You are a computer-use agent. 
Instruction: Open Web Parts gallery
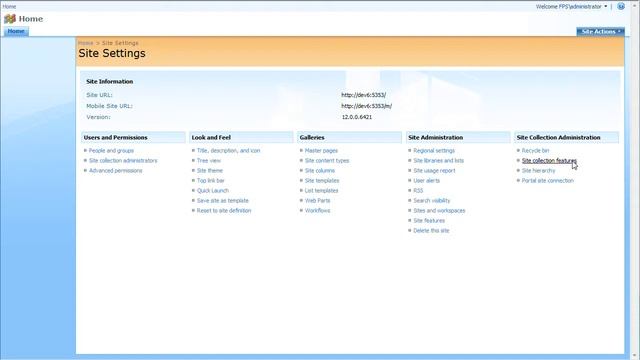click(318, 200)
